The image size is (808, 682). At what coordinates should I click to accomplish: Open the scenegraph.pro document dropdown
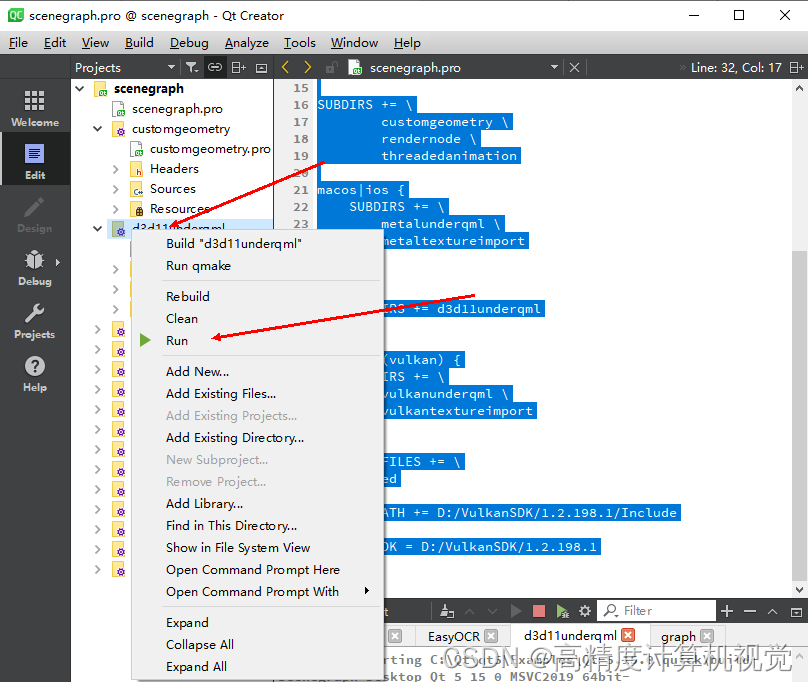click(x=556, y=66)
